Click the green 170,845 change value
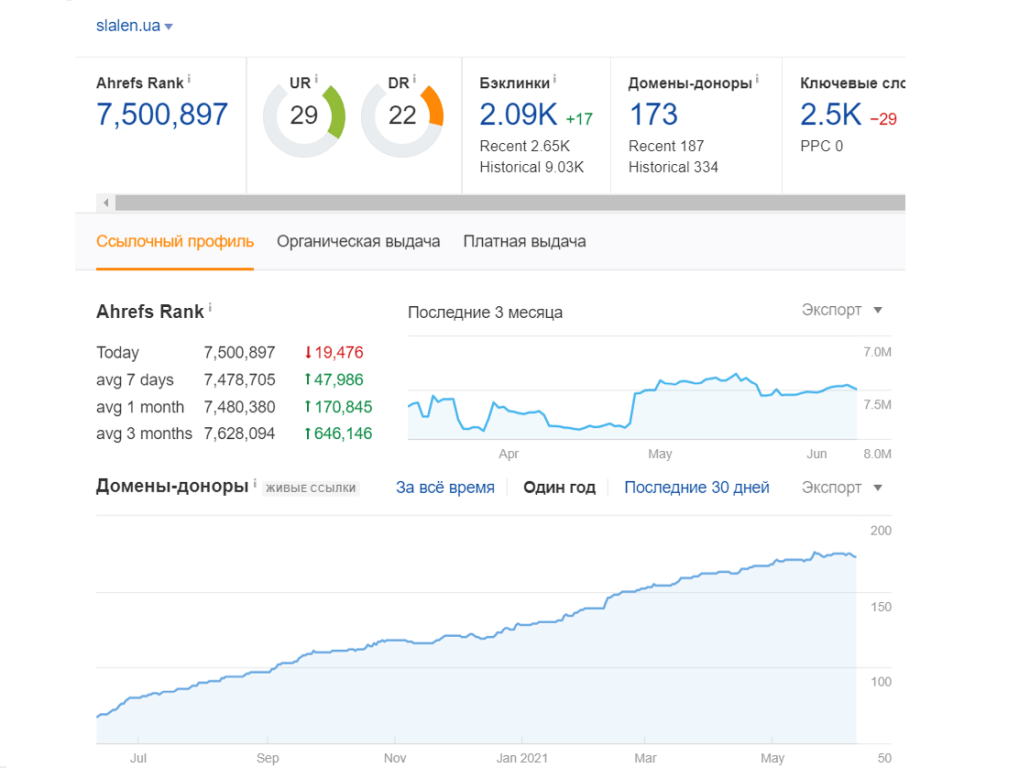 pyautogui.click(x=338, y=407)
